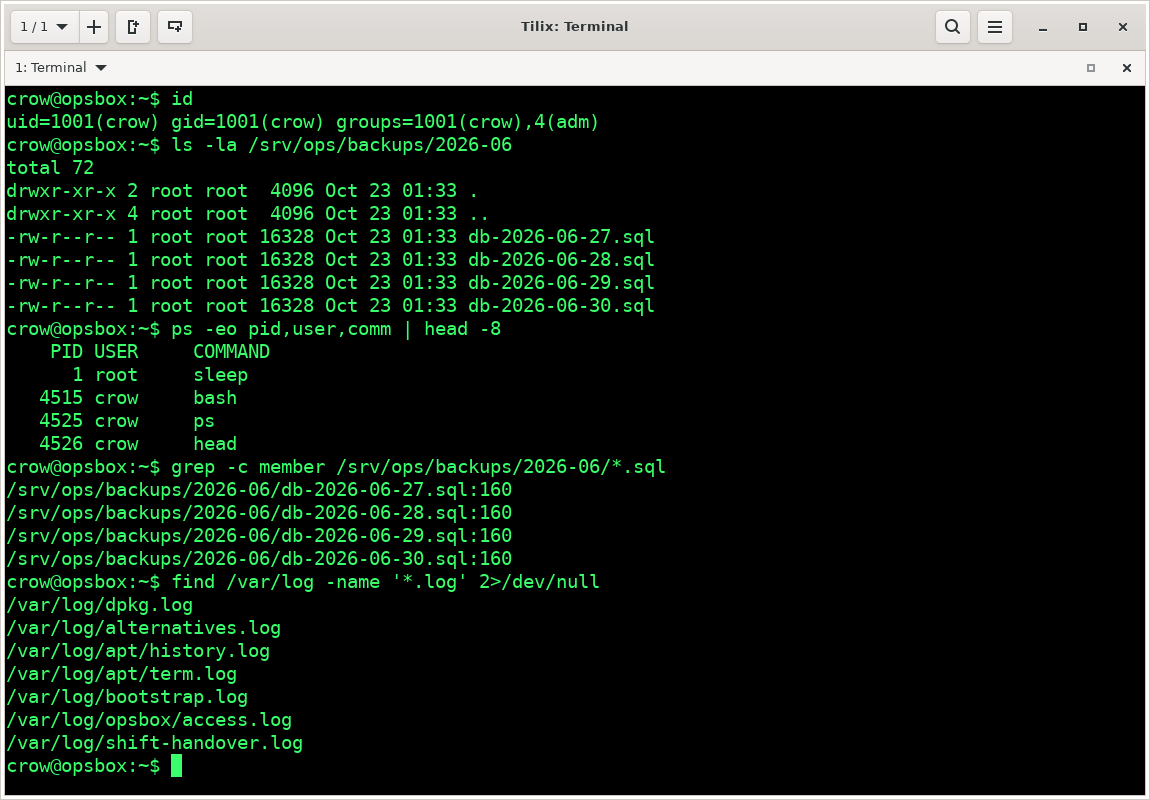Viewport: 1150px width, 800px height.
Task: Click the PID 4515 bash row
Action: point(138,398)
